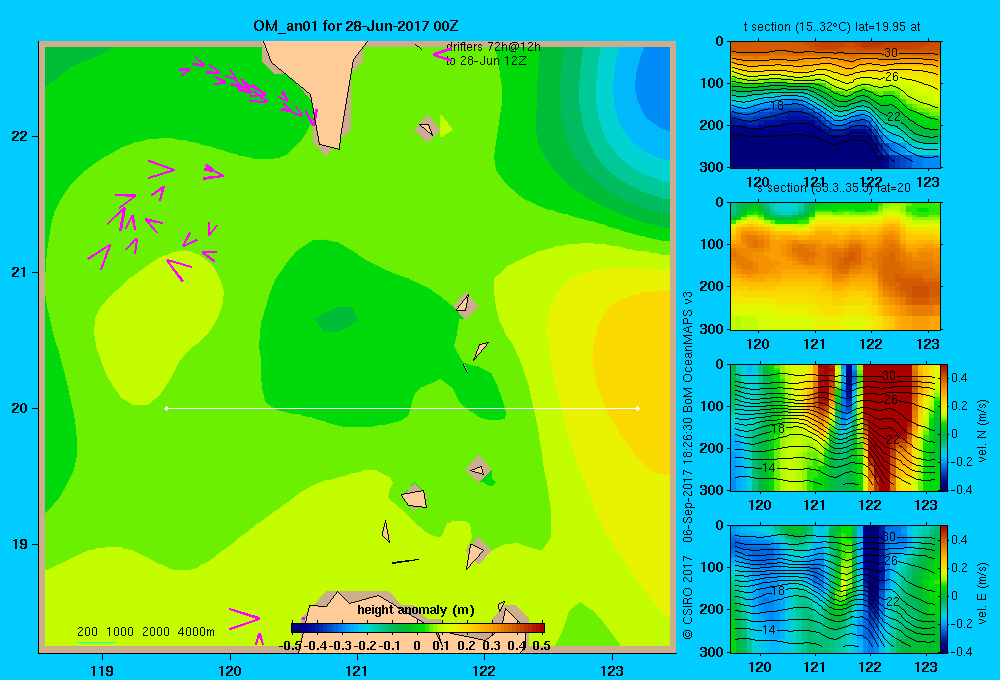Screen dimensions: 1000x680
Task: Click longitude label 123 under the main map
Action: click(612, 670)
